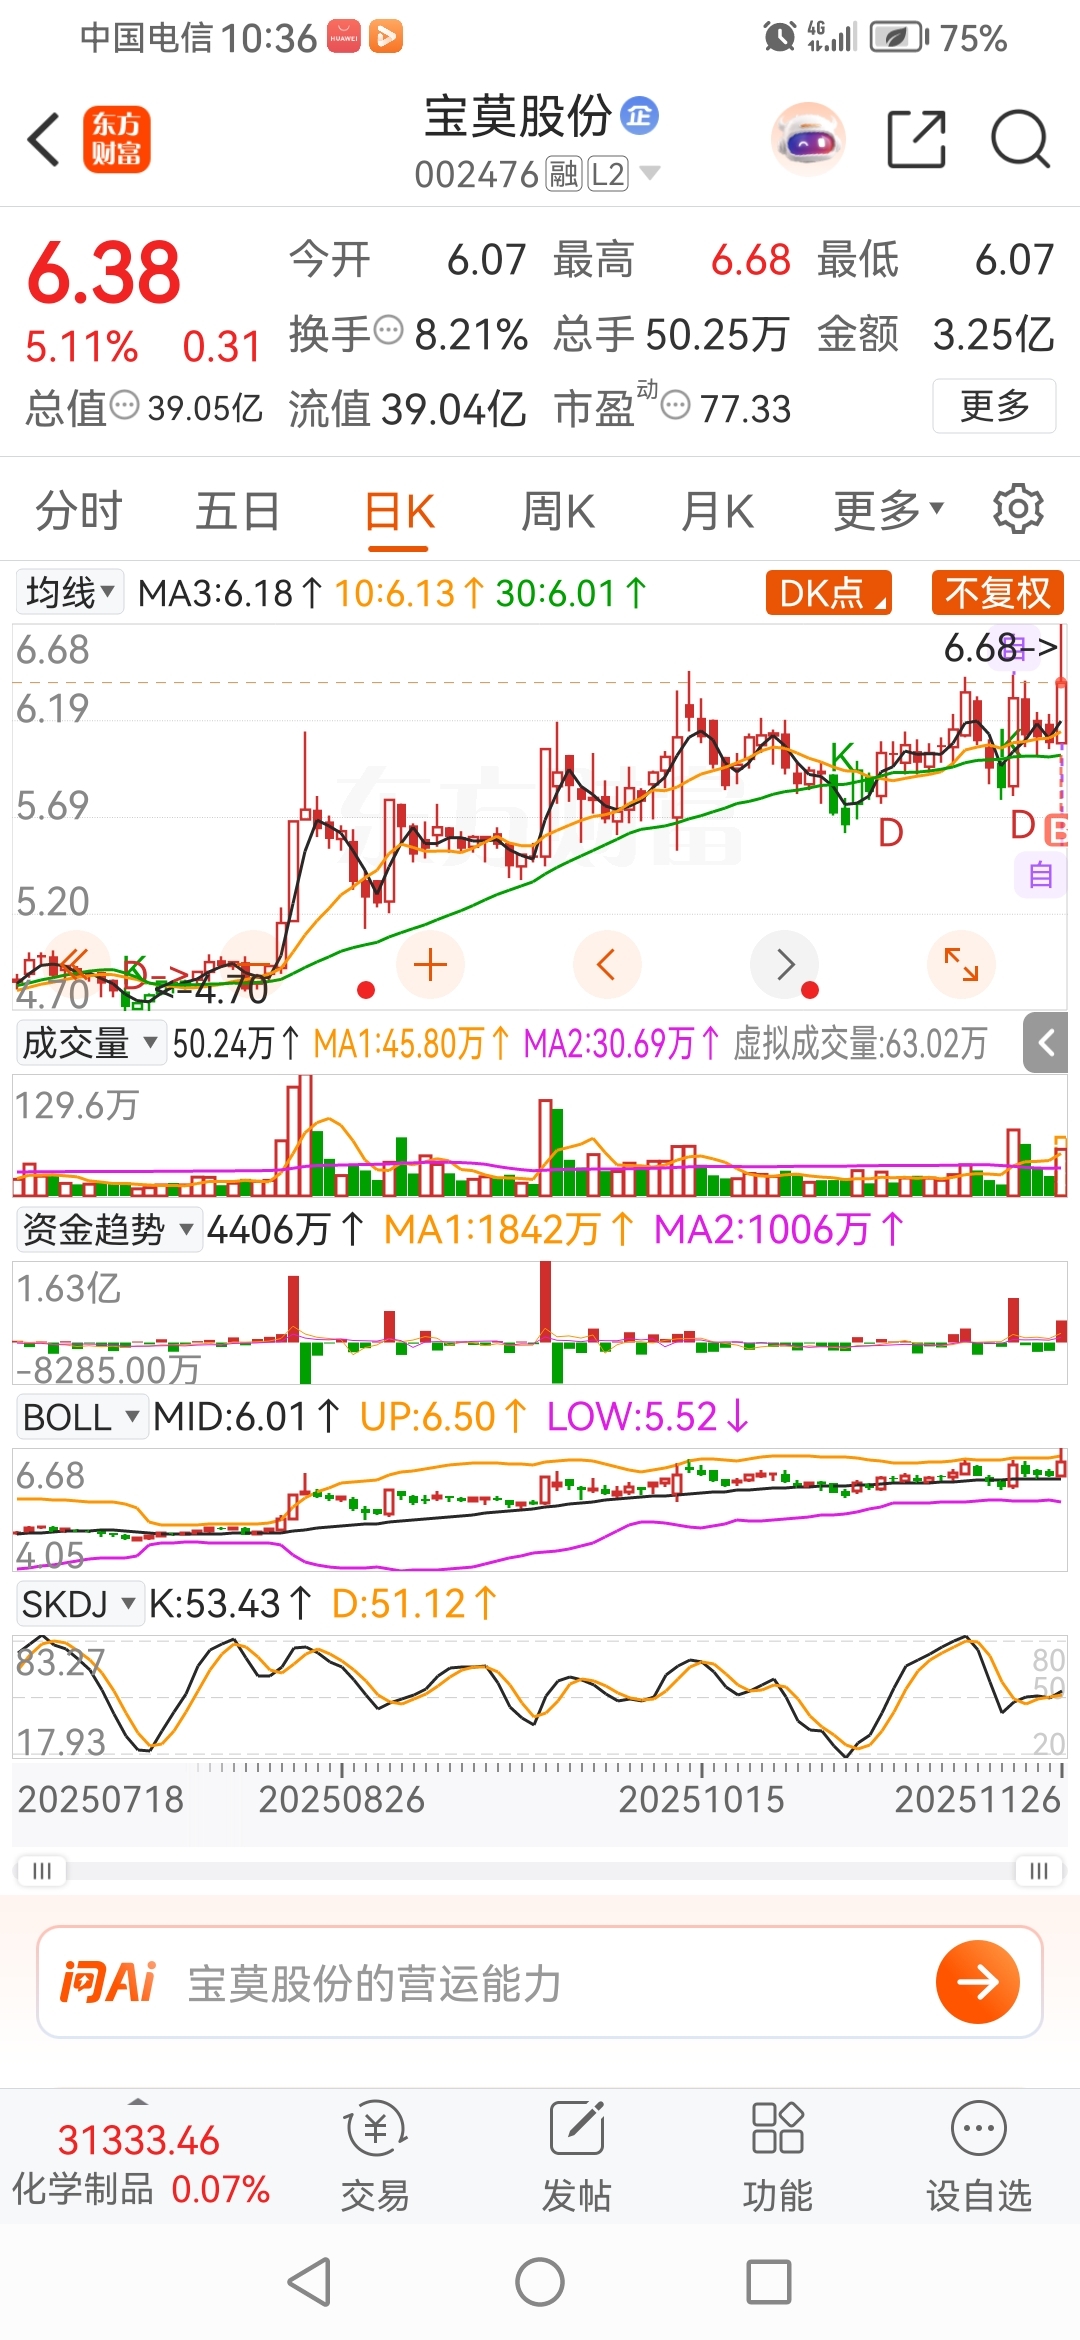
Task: Tap the K:53.43 SKDJ value
Action: tap(230, 1604)
